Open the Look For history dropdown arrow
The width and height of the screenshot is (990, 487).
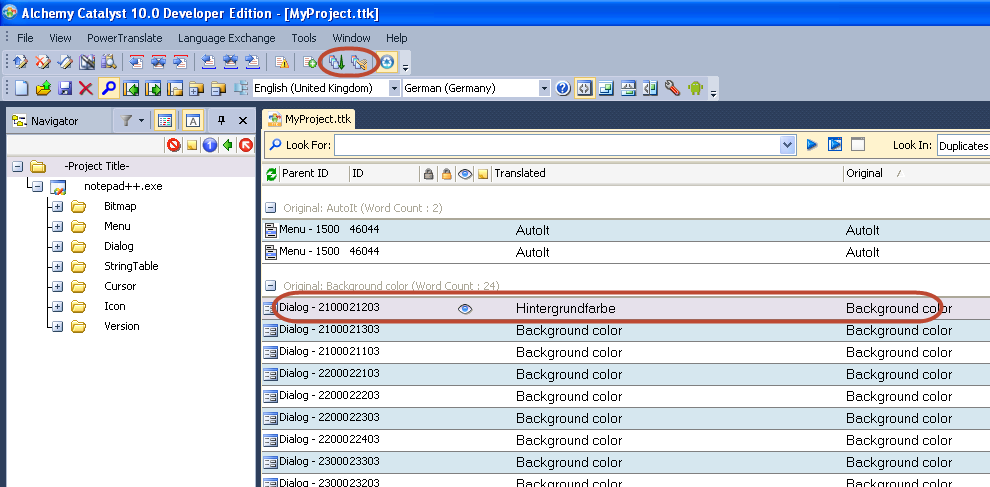tap(787, 145)
